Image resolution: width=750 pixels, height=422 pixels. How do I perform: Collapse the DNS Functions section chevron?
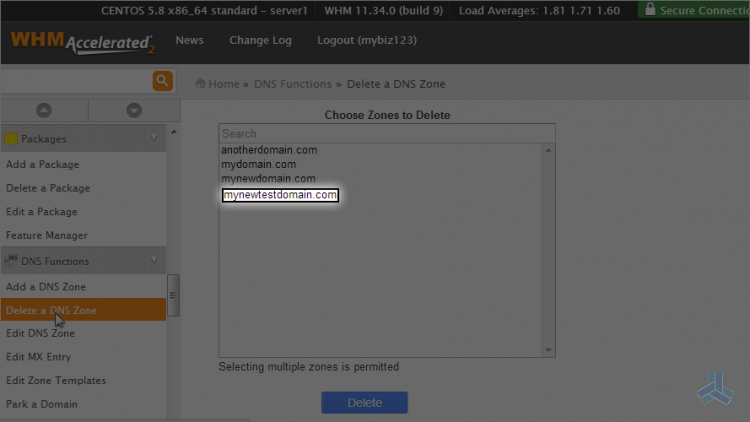tap(154, 260)
